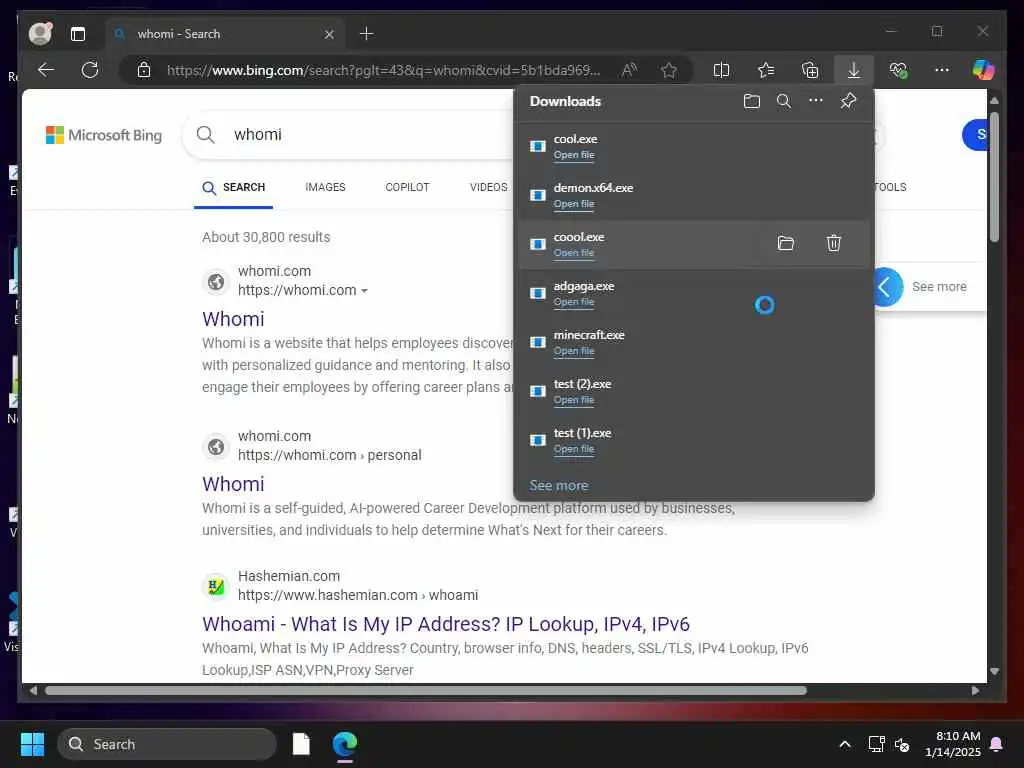The width and height of the screenshot is (1024, 768).
Task: Click the vertical scrollbar thumb of the page
Action: (x=994, y=176)
